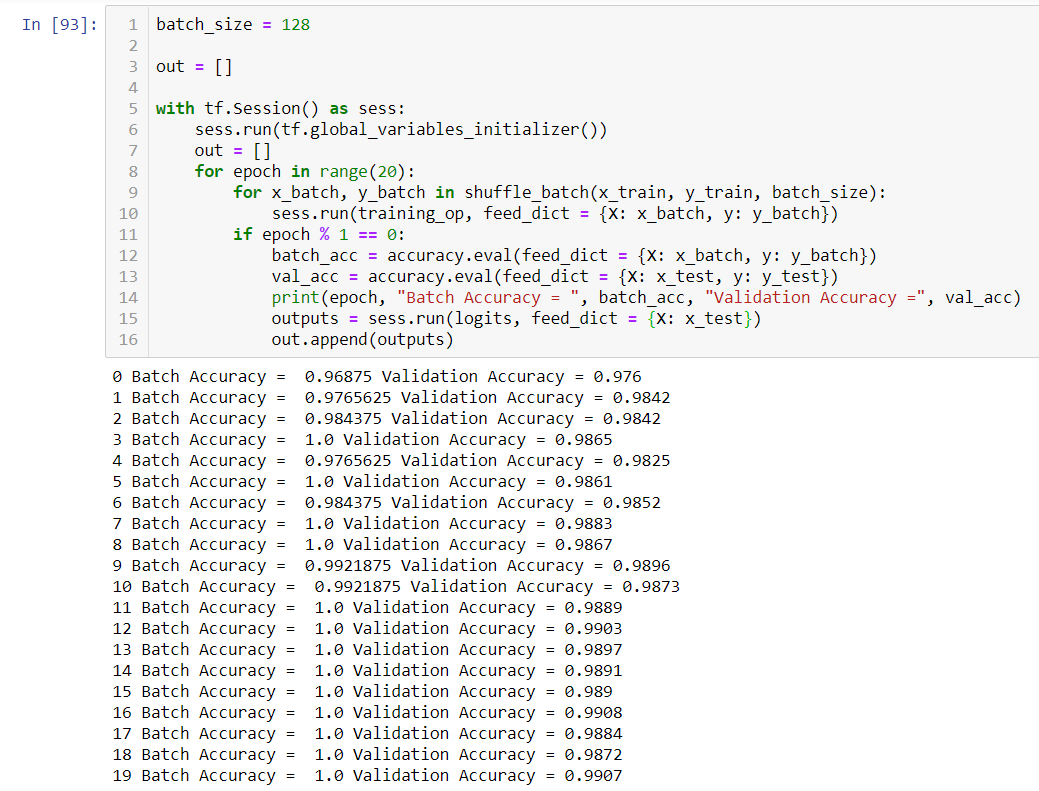Click the print statement on line 14
The width and height of the screenshot is (1039, 791).
[646, 297]
